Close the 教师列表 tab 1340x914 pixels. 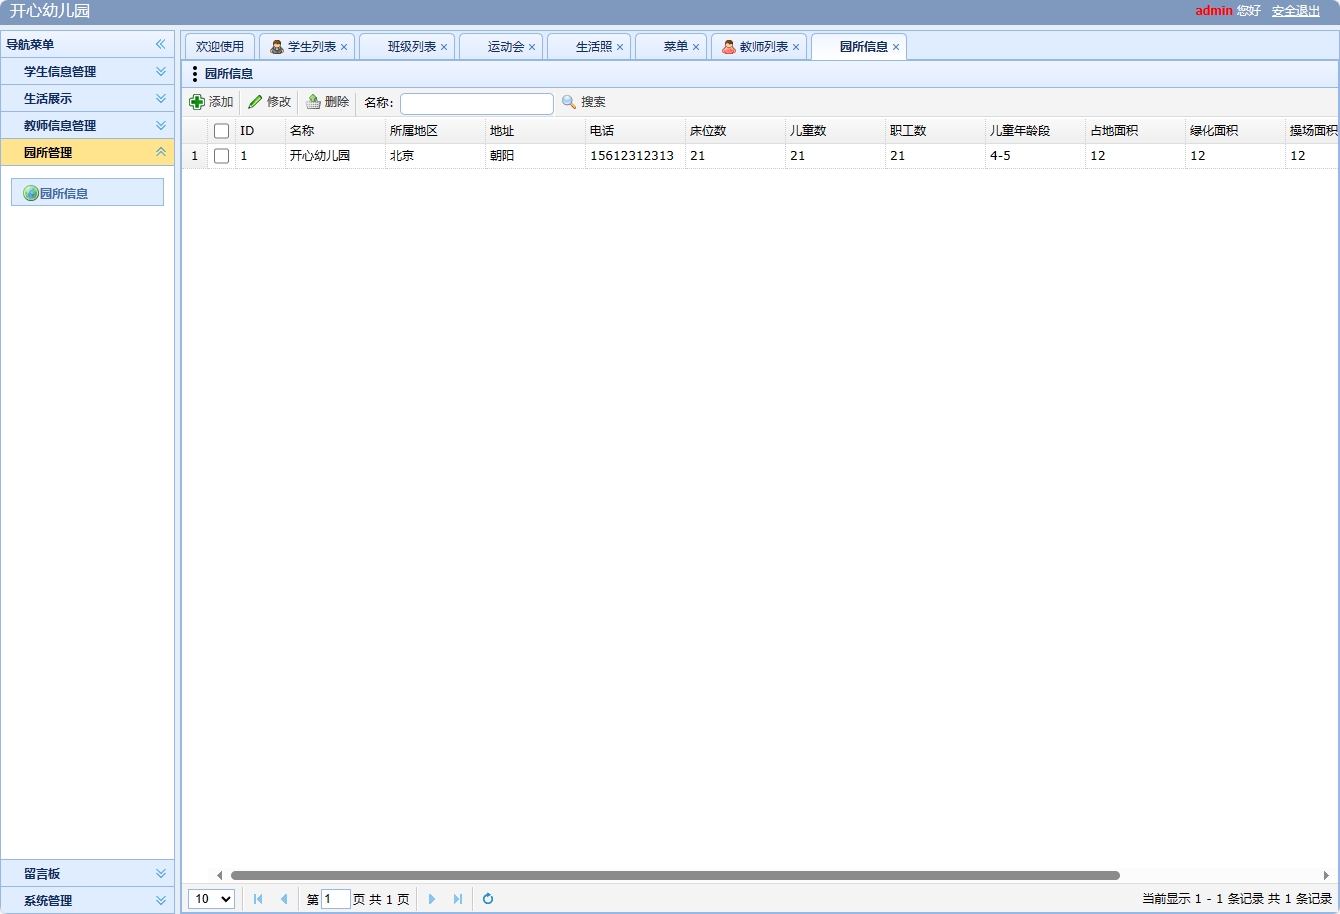point(796,47)
